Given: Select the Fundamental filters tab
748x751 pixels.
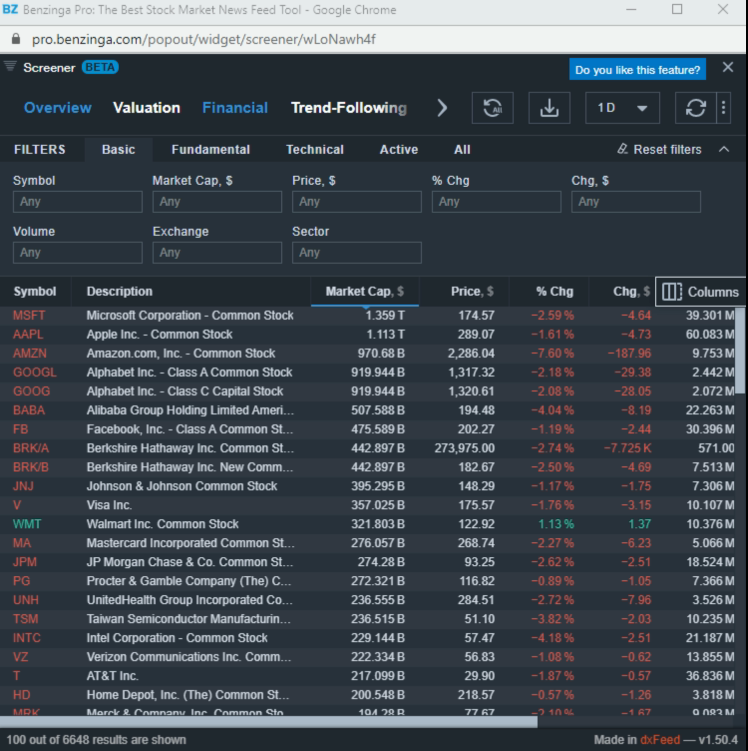Looking at the screenshot, I should pyautogui.click(x=211, y=149).
